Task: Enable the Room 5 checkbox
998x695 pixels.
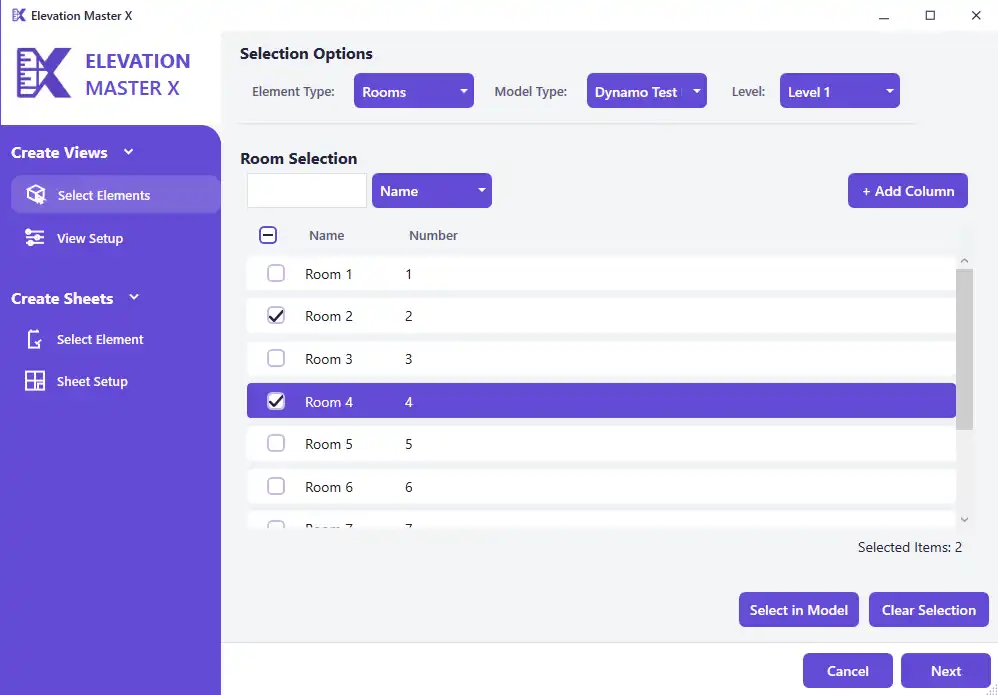Action: (x=276, y=444)
